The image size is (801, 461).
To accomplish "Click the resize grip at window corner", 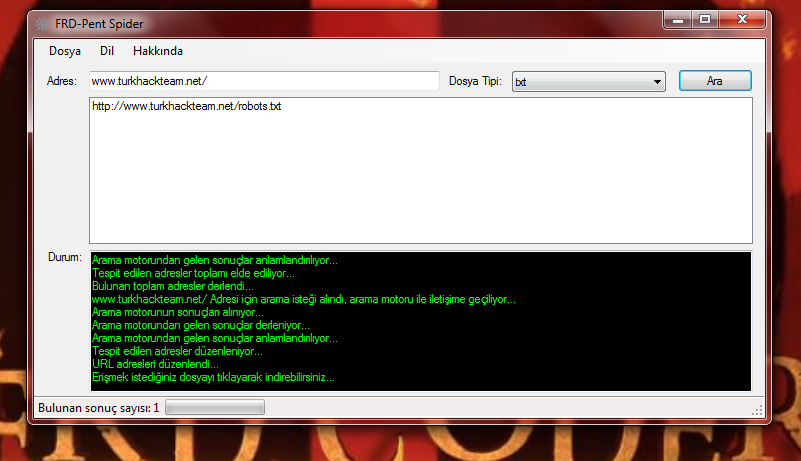I will [757, 410].
